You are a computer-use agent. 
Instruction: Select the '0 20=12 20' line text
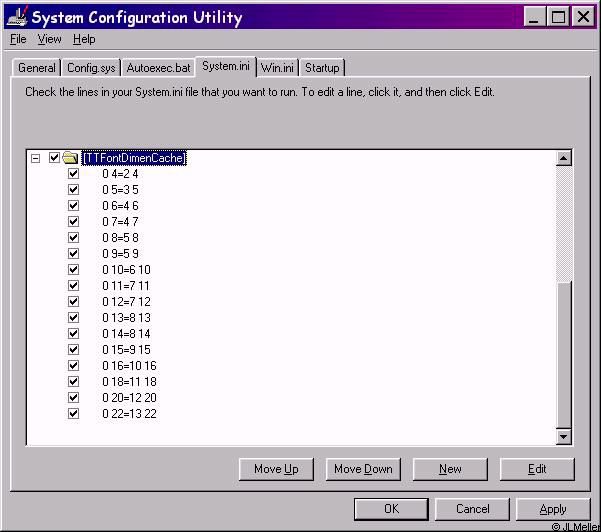[x=130, y=398]
